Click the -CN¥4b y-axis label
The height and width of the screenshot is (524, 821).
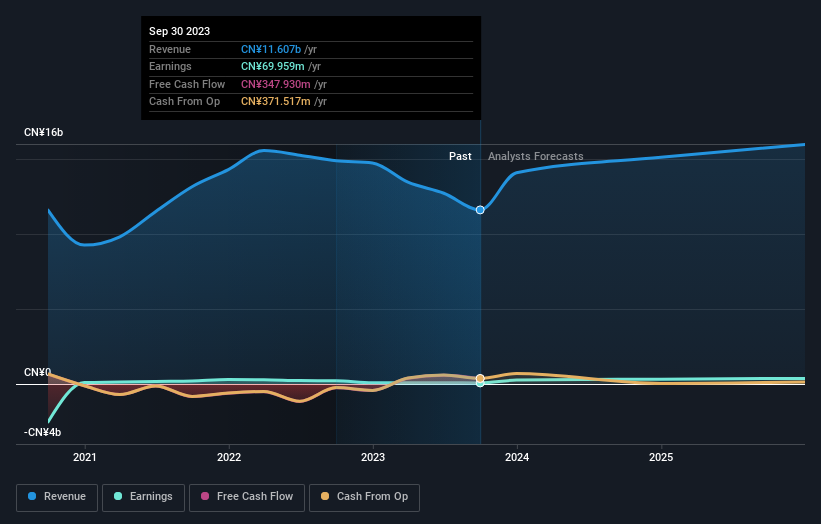coord(42,432)
